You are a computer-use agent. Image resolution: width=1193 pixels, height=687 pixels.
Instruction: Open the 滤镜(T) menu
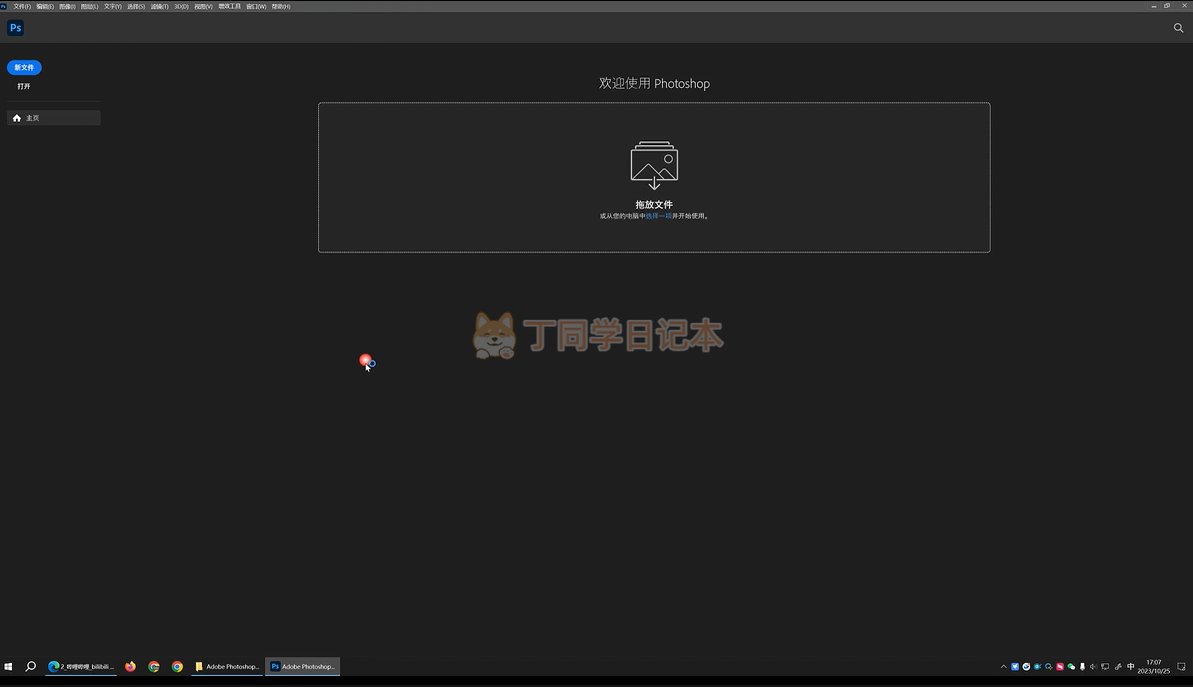[x=160, y=6]
